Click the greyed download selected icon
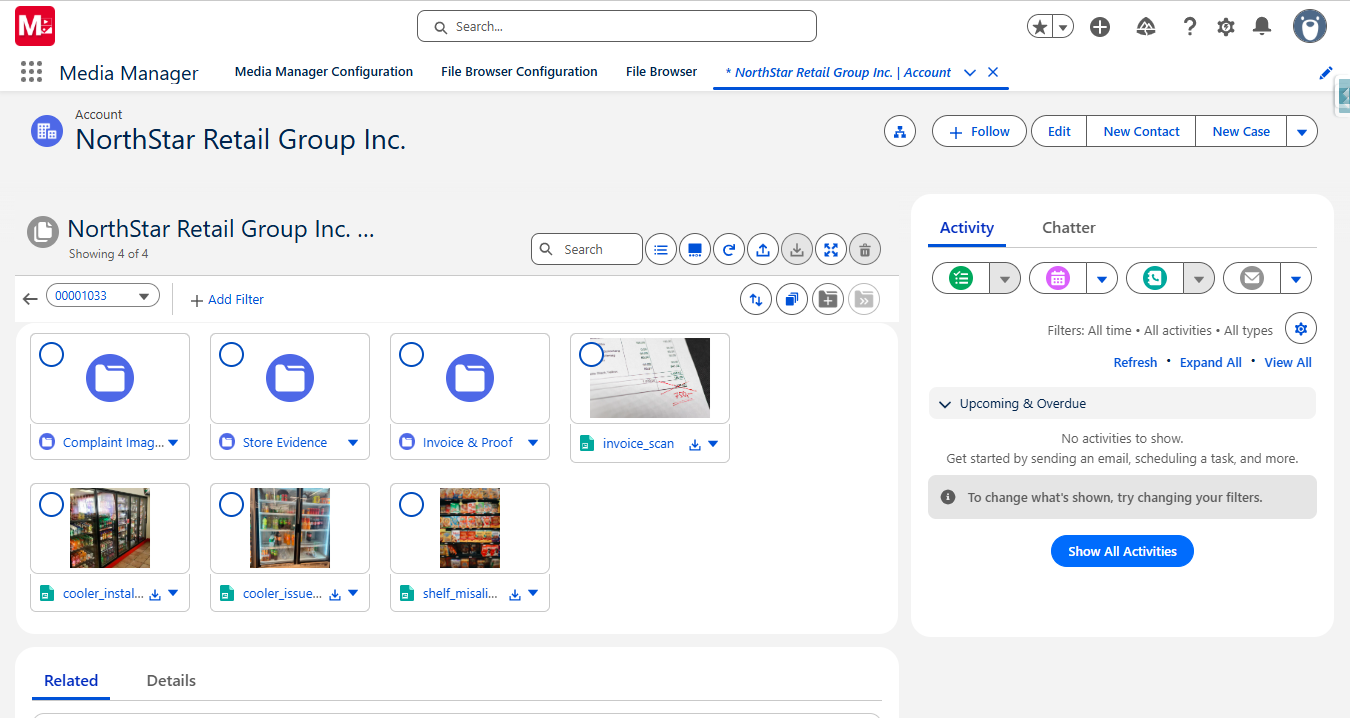The image size is (1350, 718). click(797, 250)
